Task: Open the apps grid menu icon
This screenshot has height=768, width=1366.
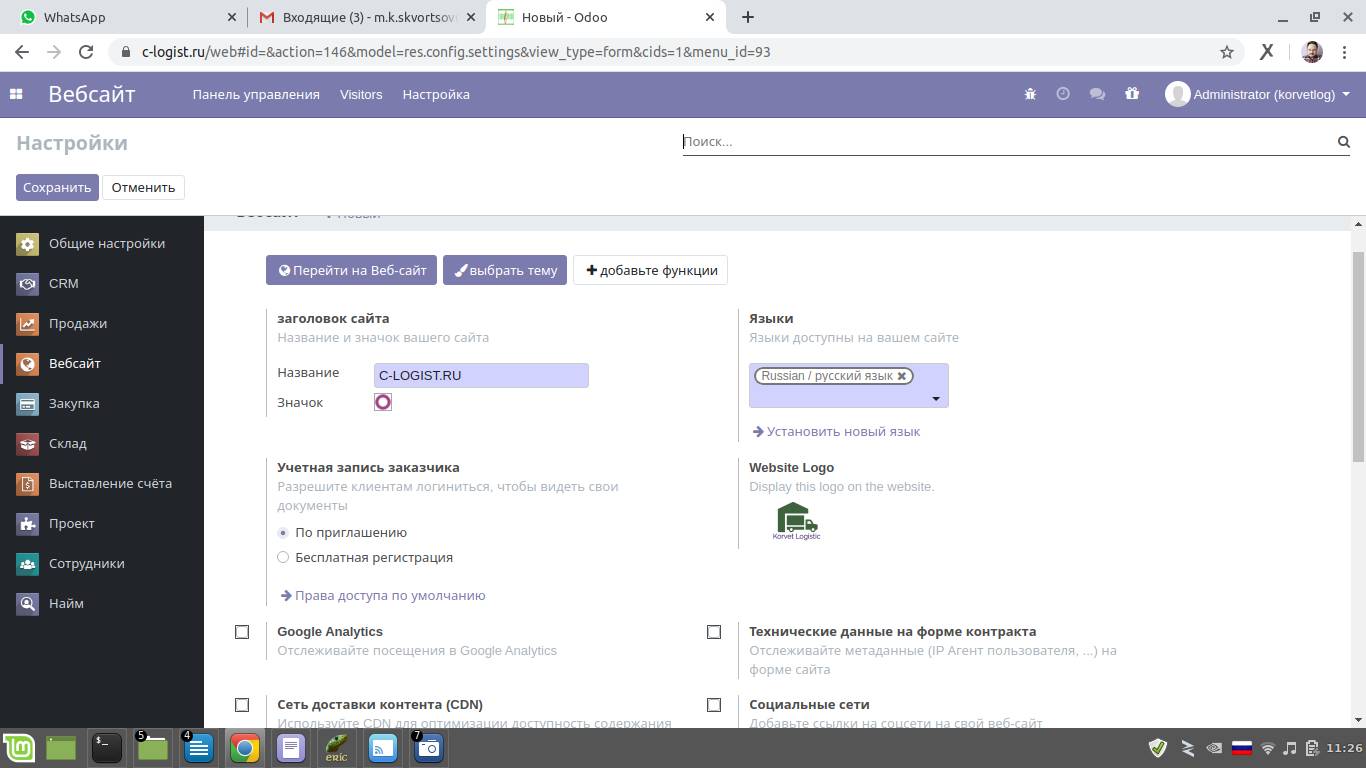Action: pyautogui.click(x=16, y=94)
